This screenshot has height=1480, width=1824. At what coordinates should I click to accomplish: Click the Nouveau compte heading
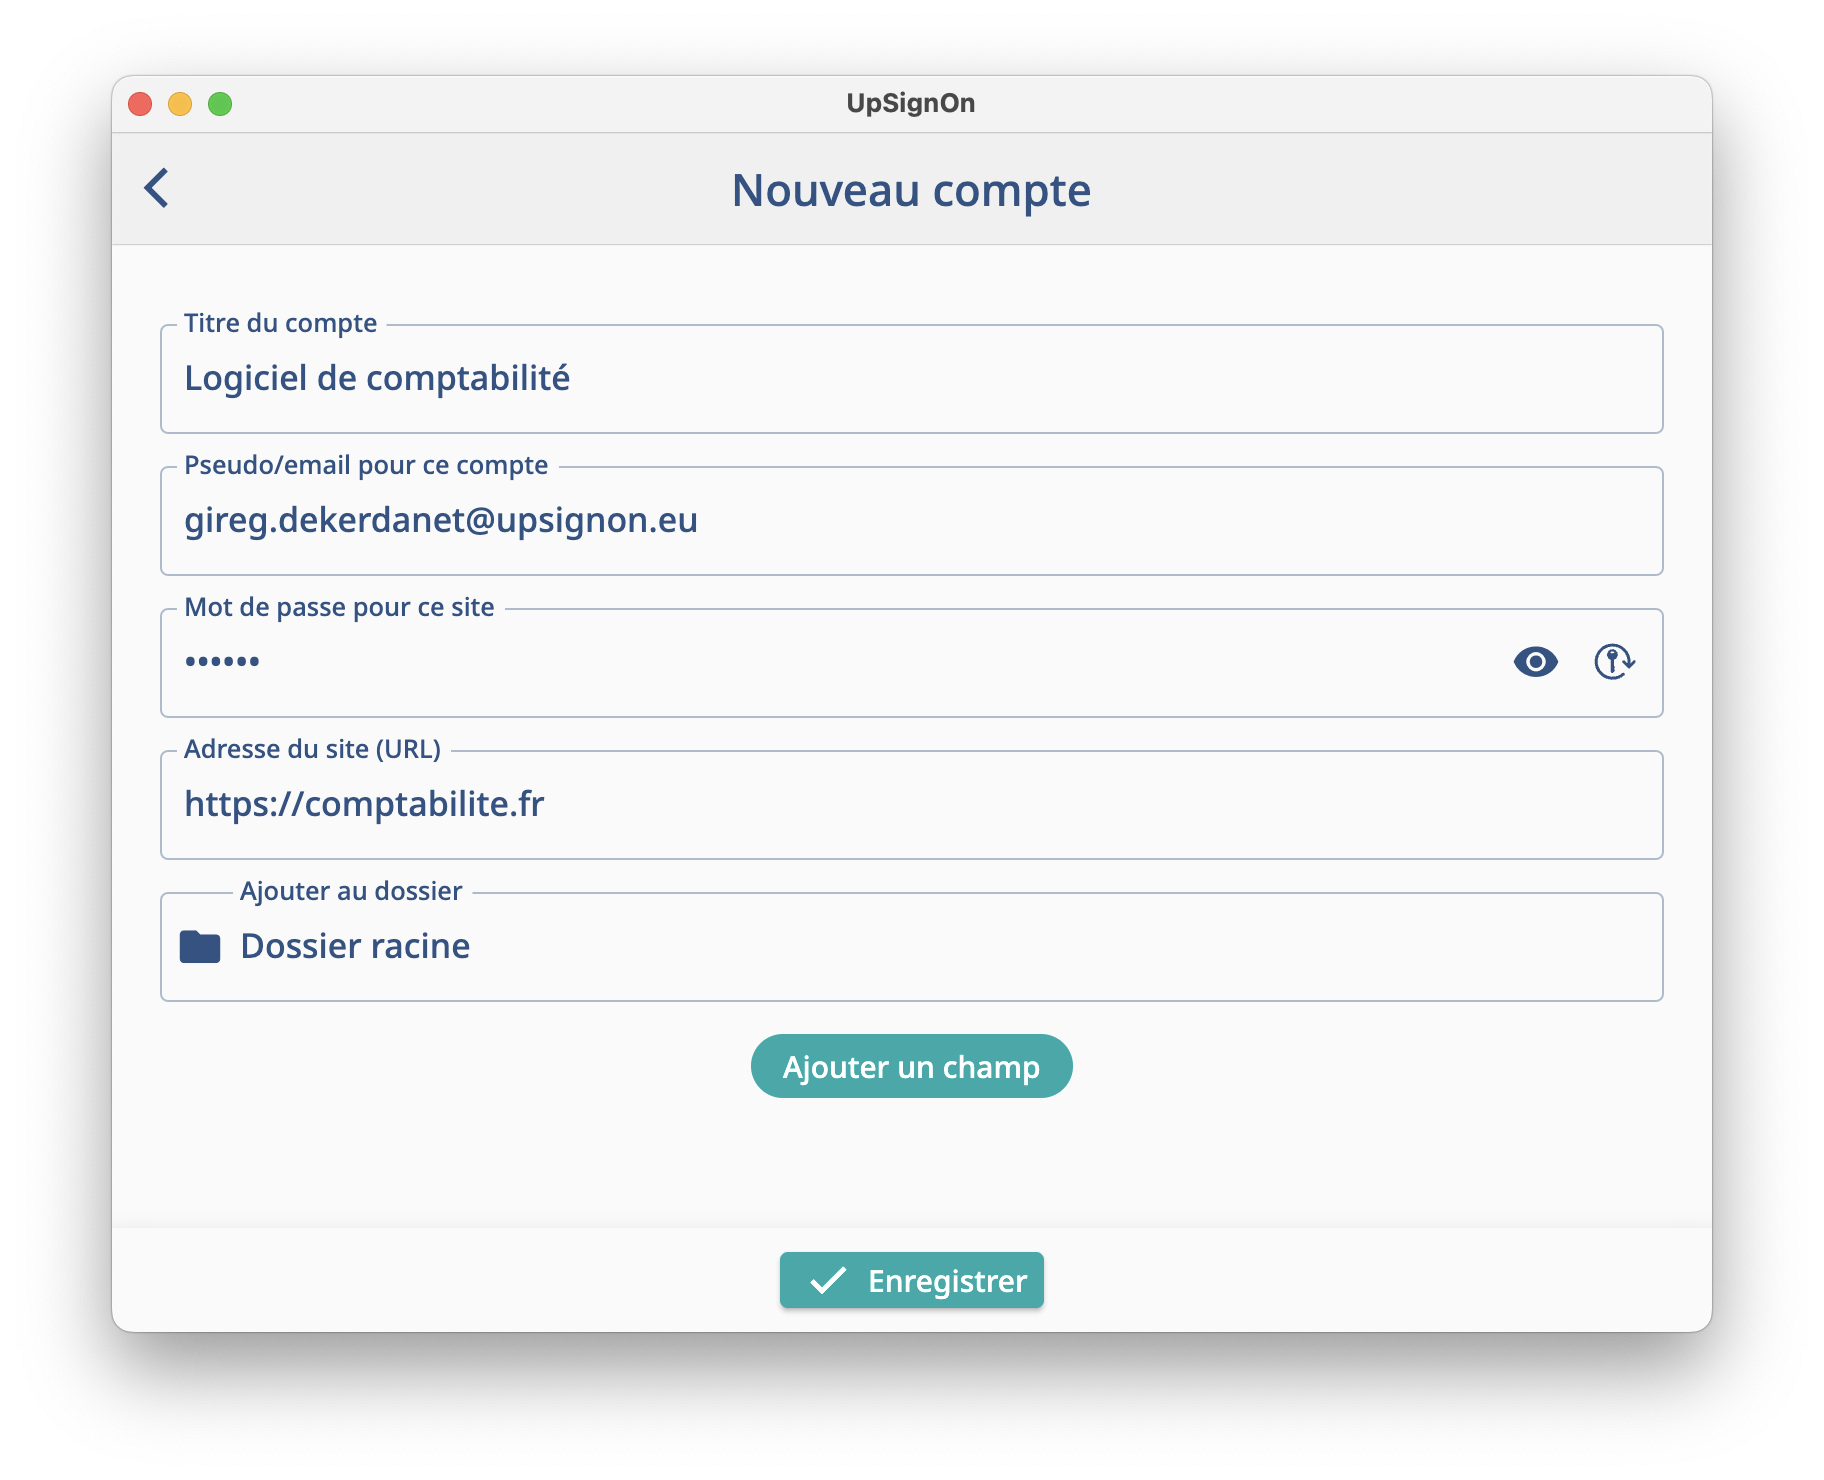point(911,190)
